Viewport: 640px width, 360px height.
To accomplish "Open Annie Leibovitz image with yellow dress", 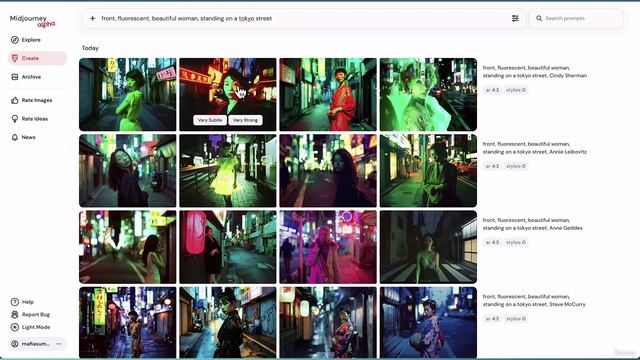I will pyautogui.click(x=228, y=171).
